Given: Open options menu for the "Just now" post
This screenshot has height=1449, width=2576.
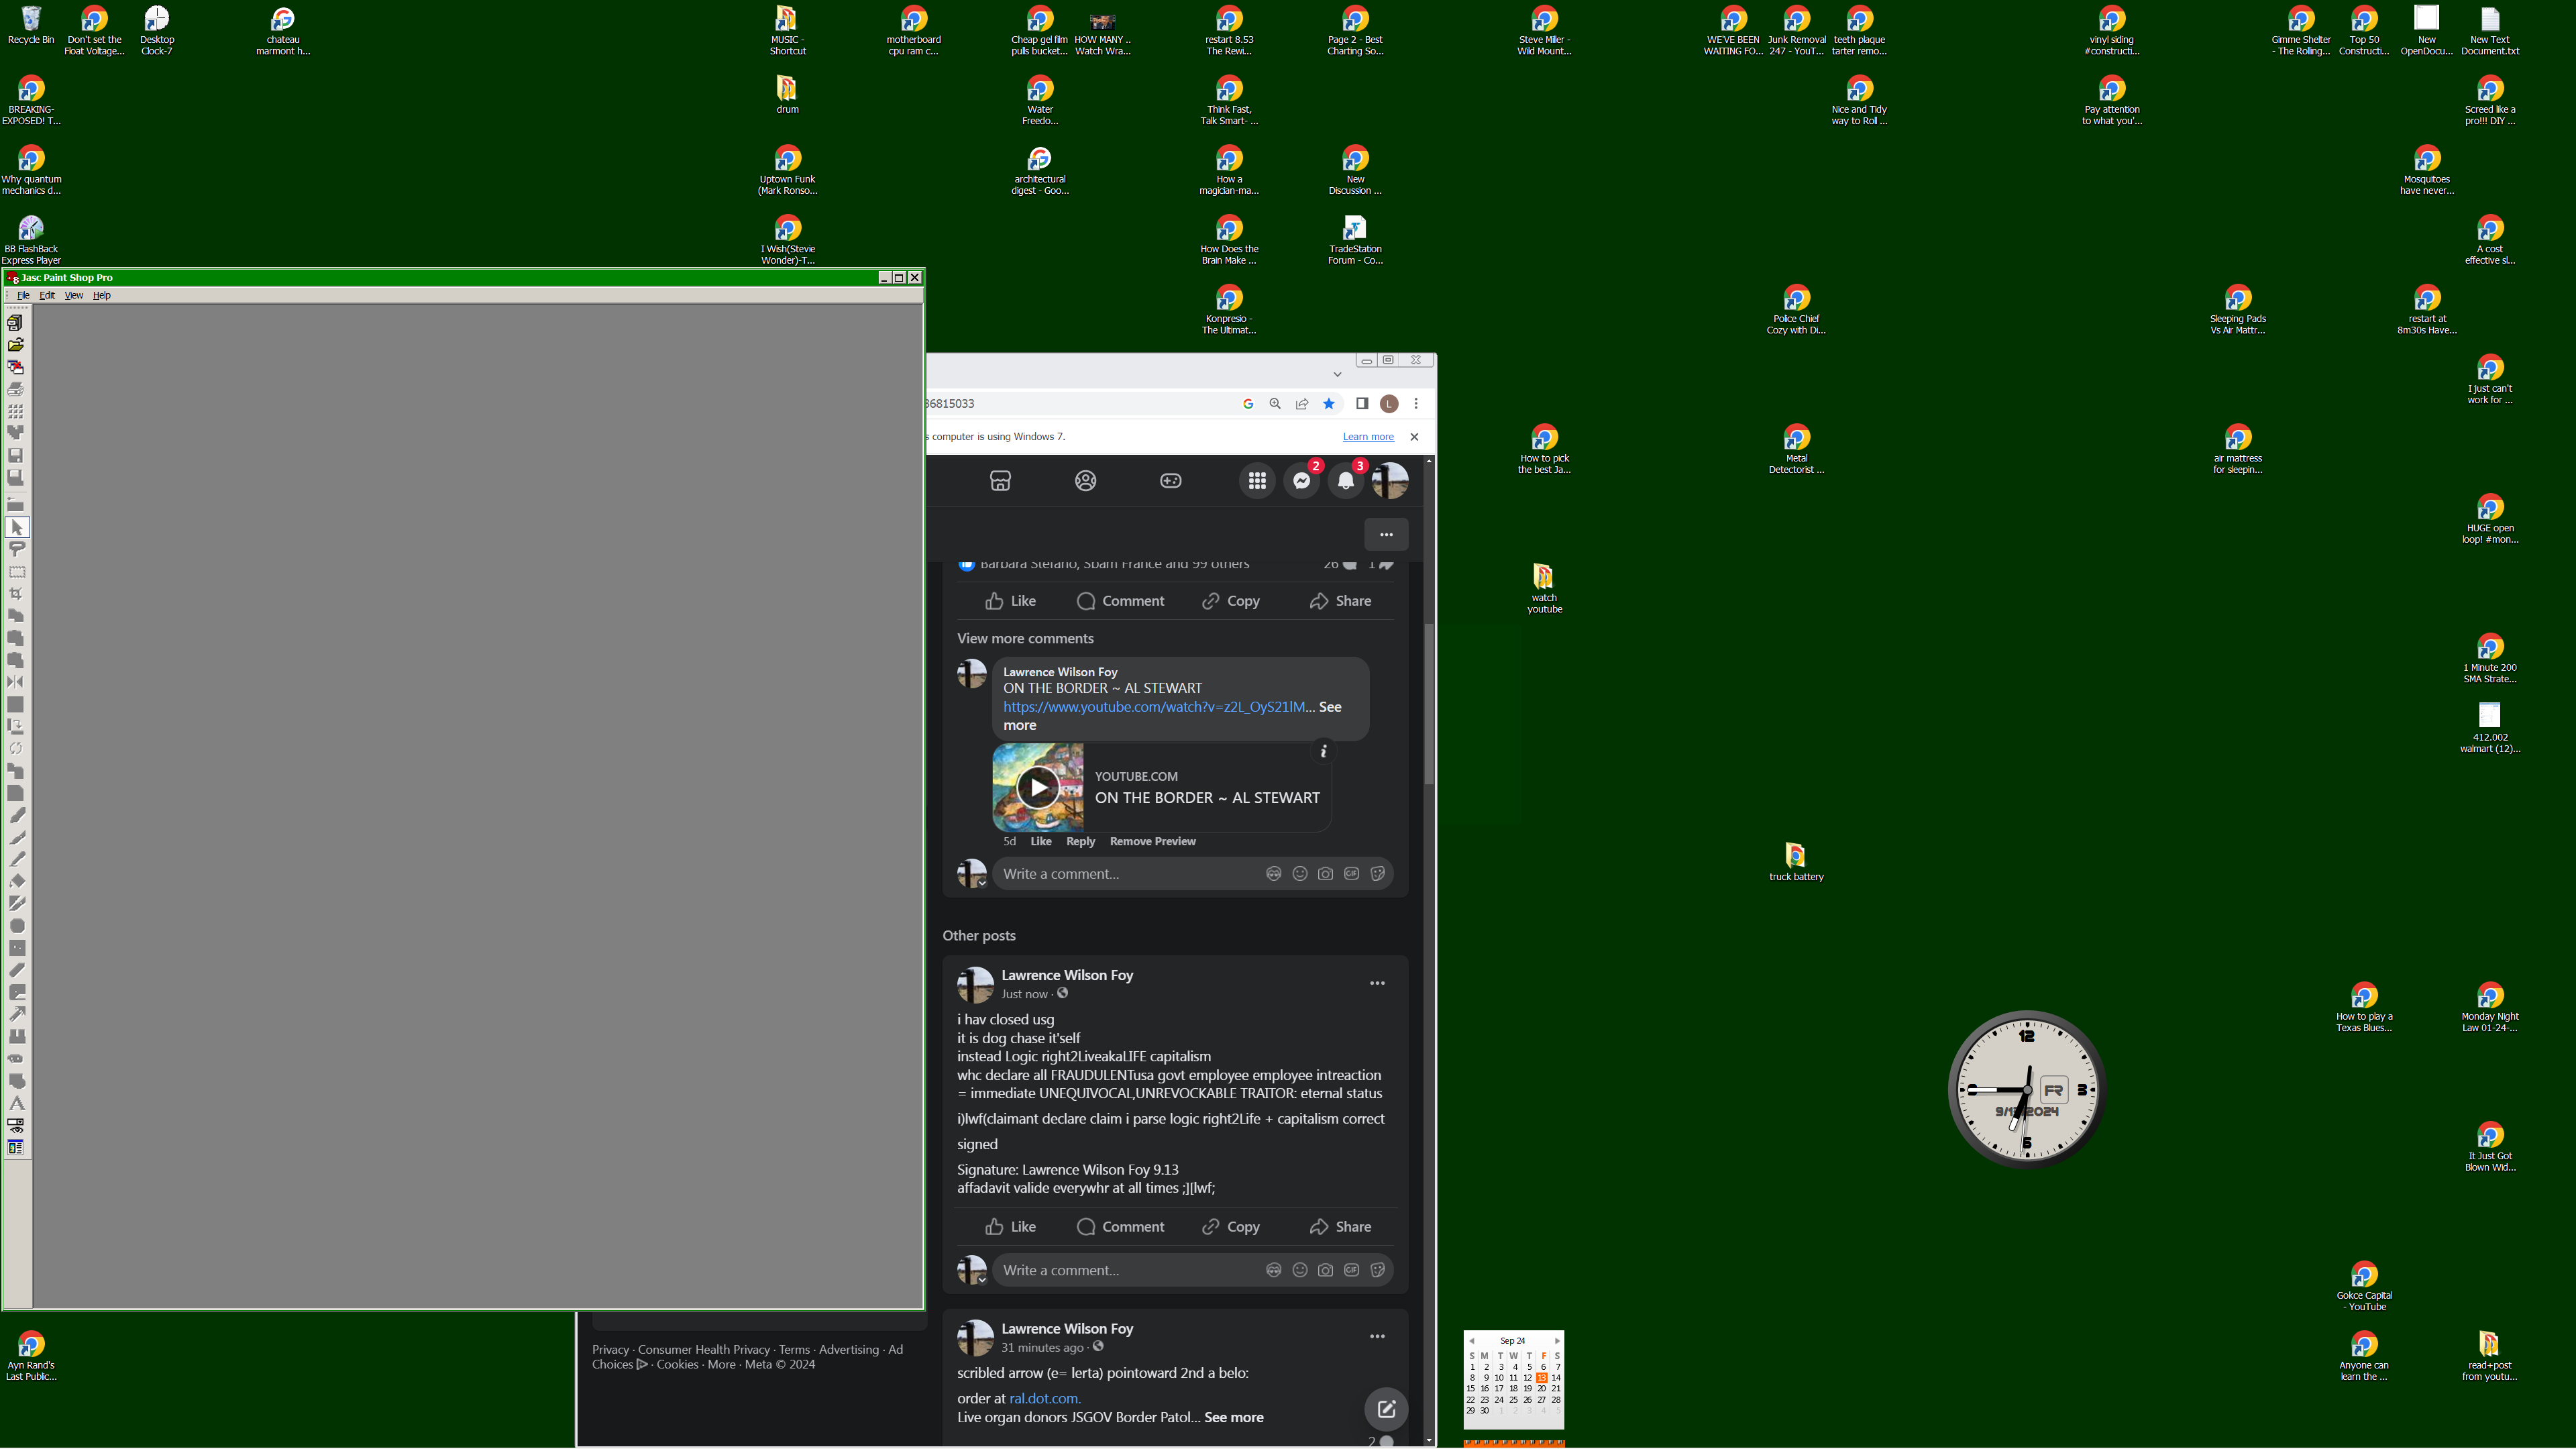Looking at the screenshot, I should coord(1377,984).
